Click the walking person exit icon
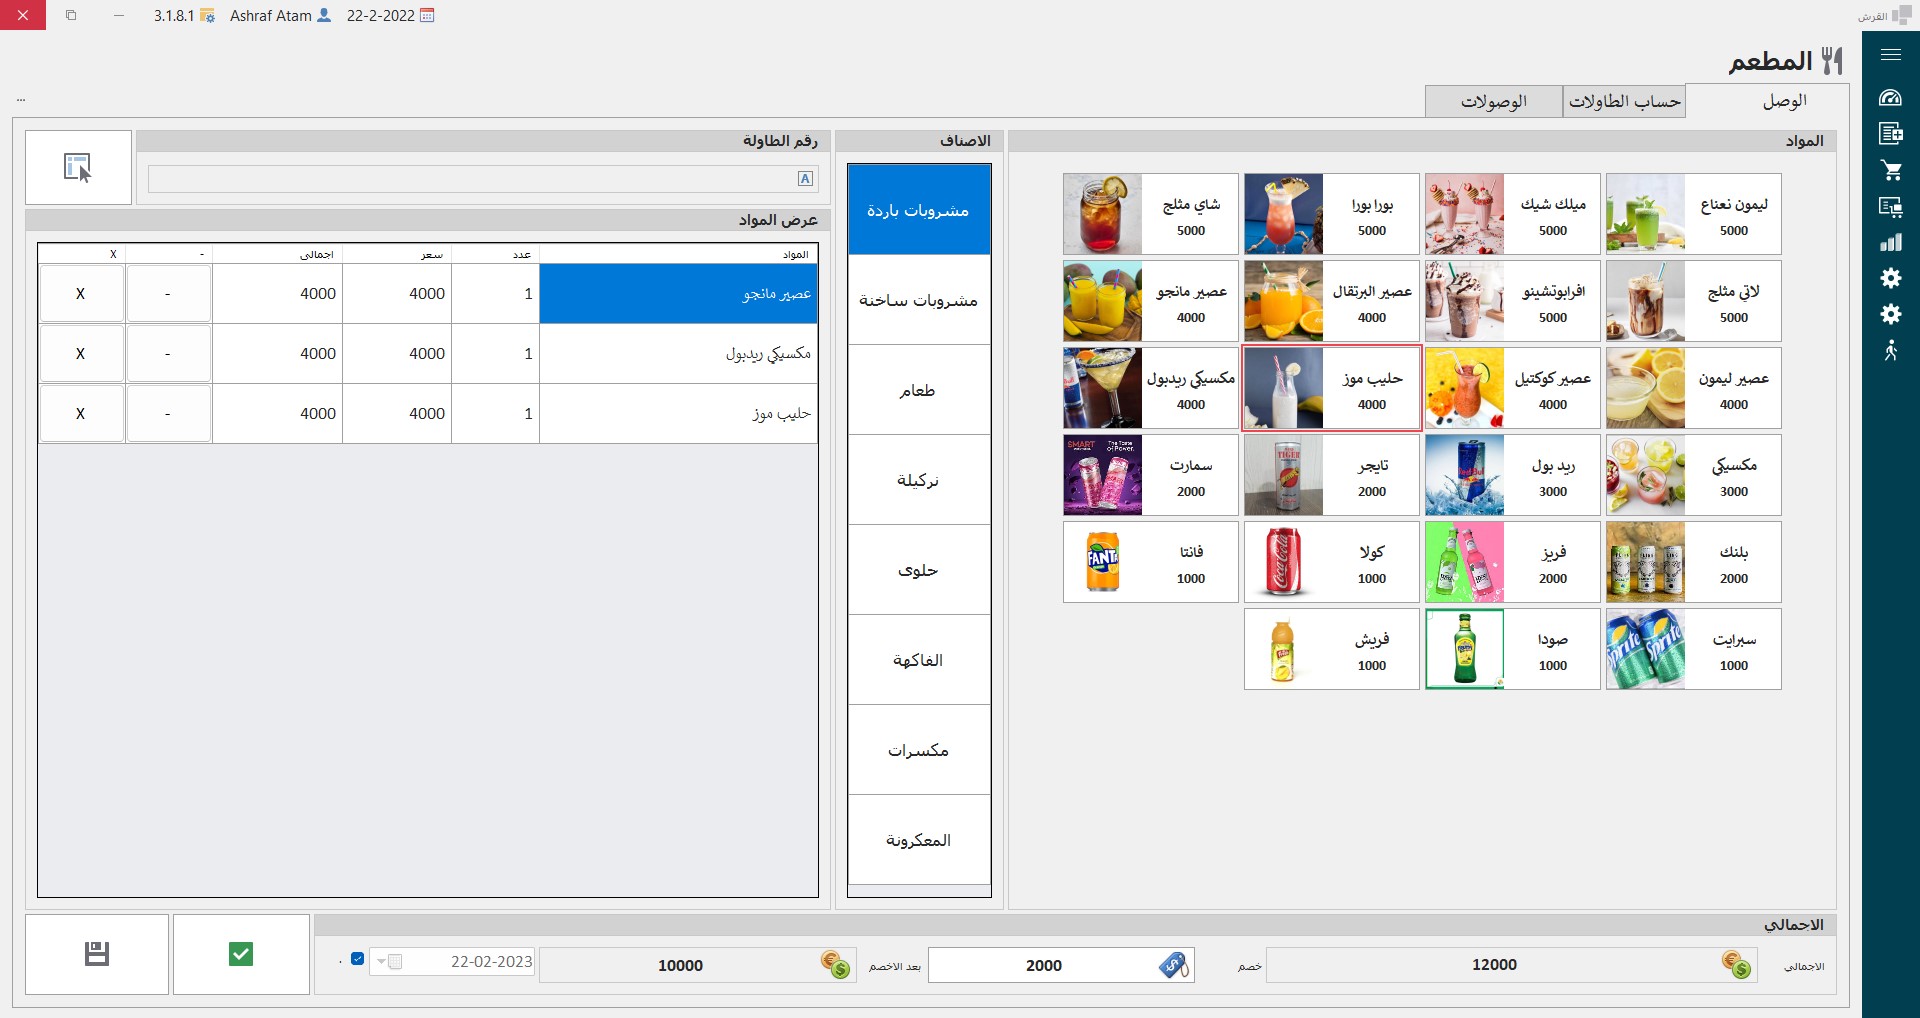 [x=1890, y=351]
